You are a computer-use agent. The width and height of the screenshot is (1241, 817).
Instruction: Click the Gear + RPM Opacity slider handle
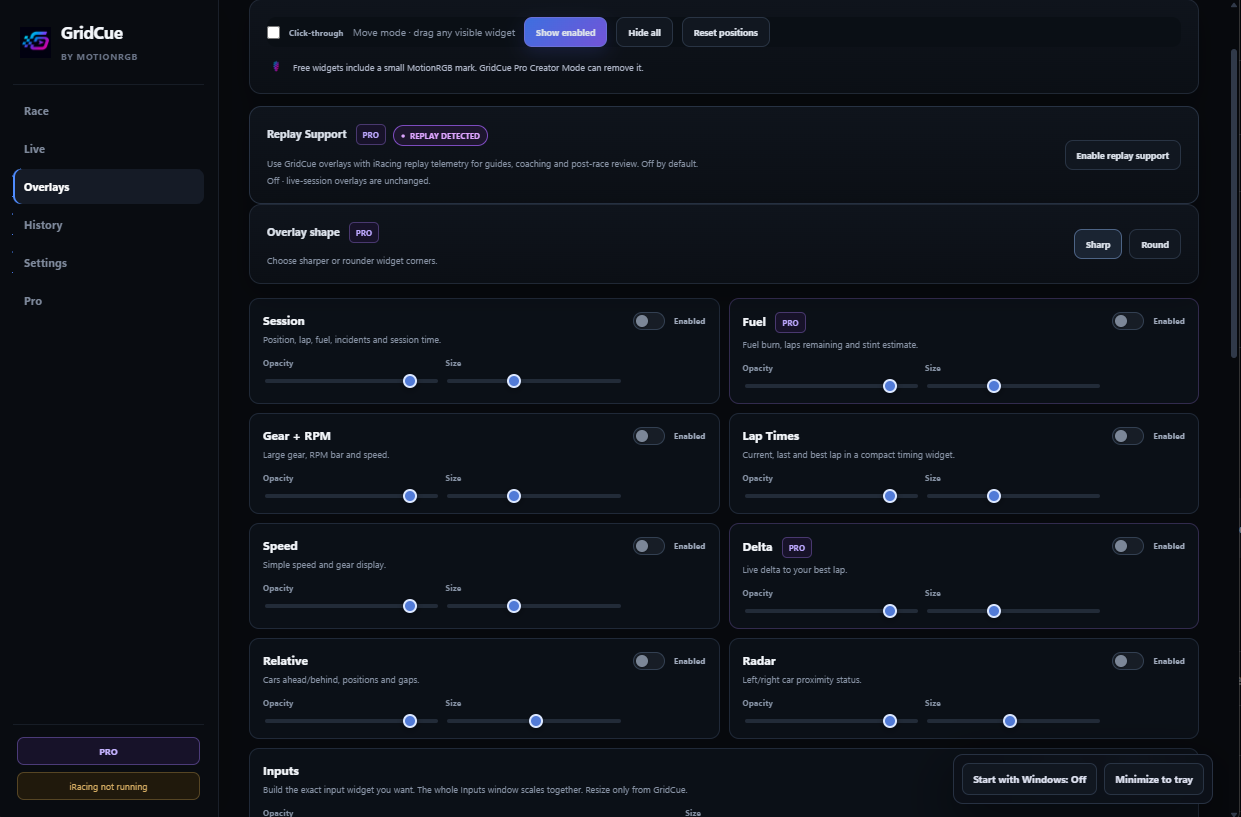[x=410, y=496]
